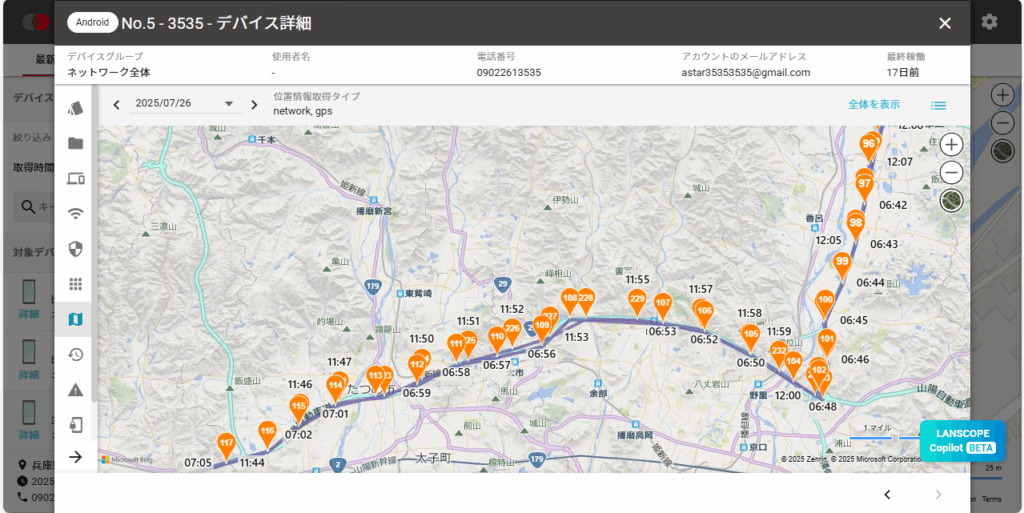Select the map location icon in sidebar

(x=75, y=319)
